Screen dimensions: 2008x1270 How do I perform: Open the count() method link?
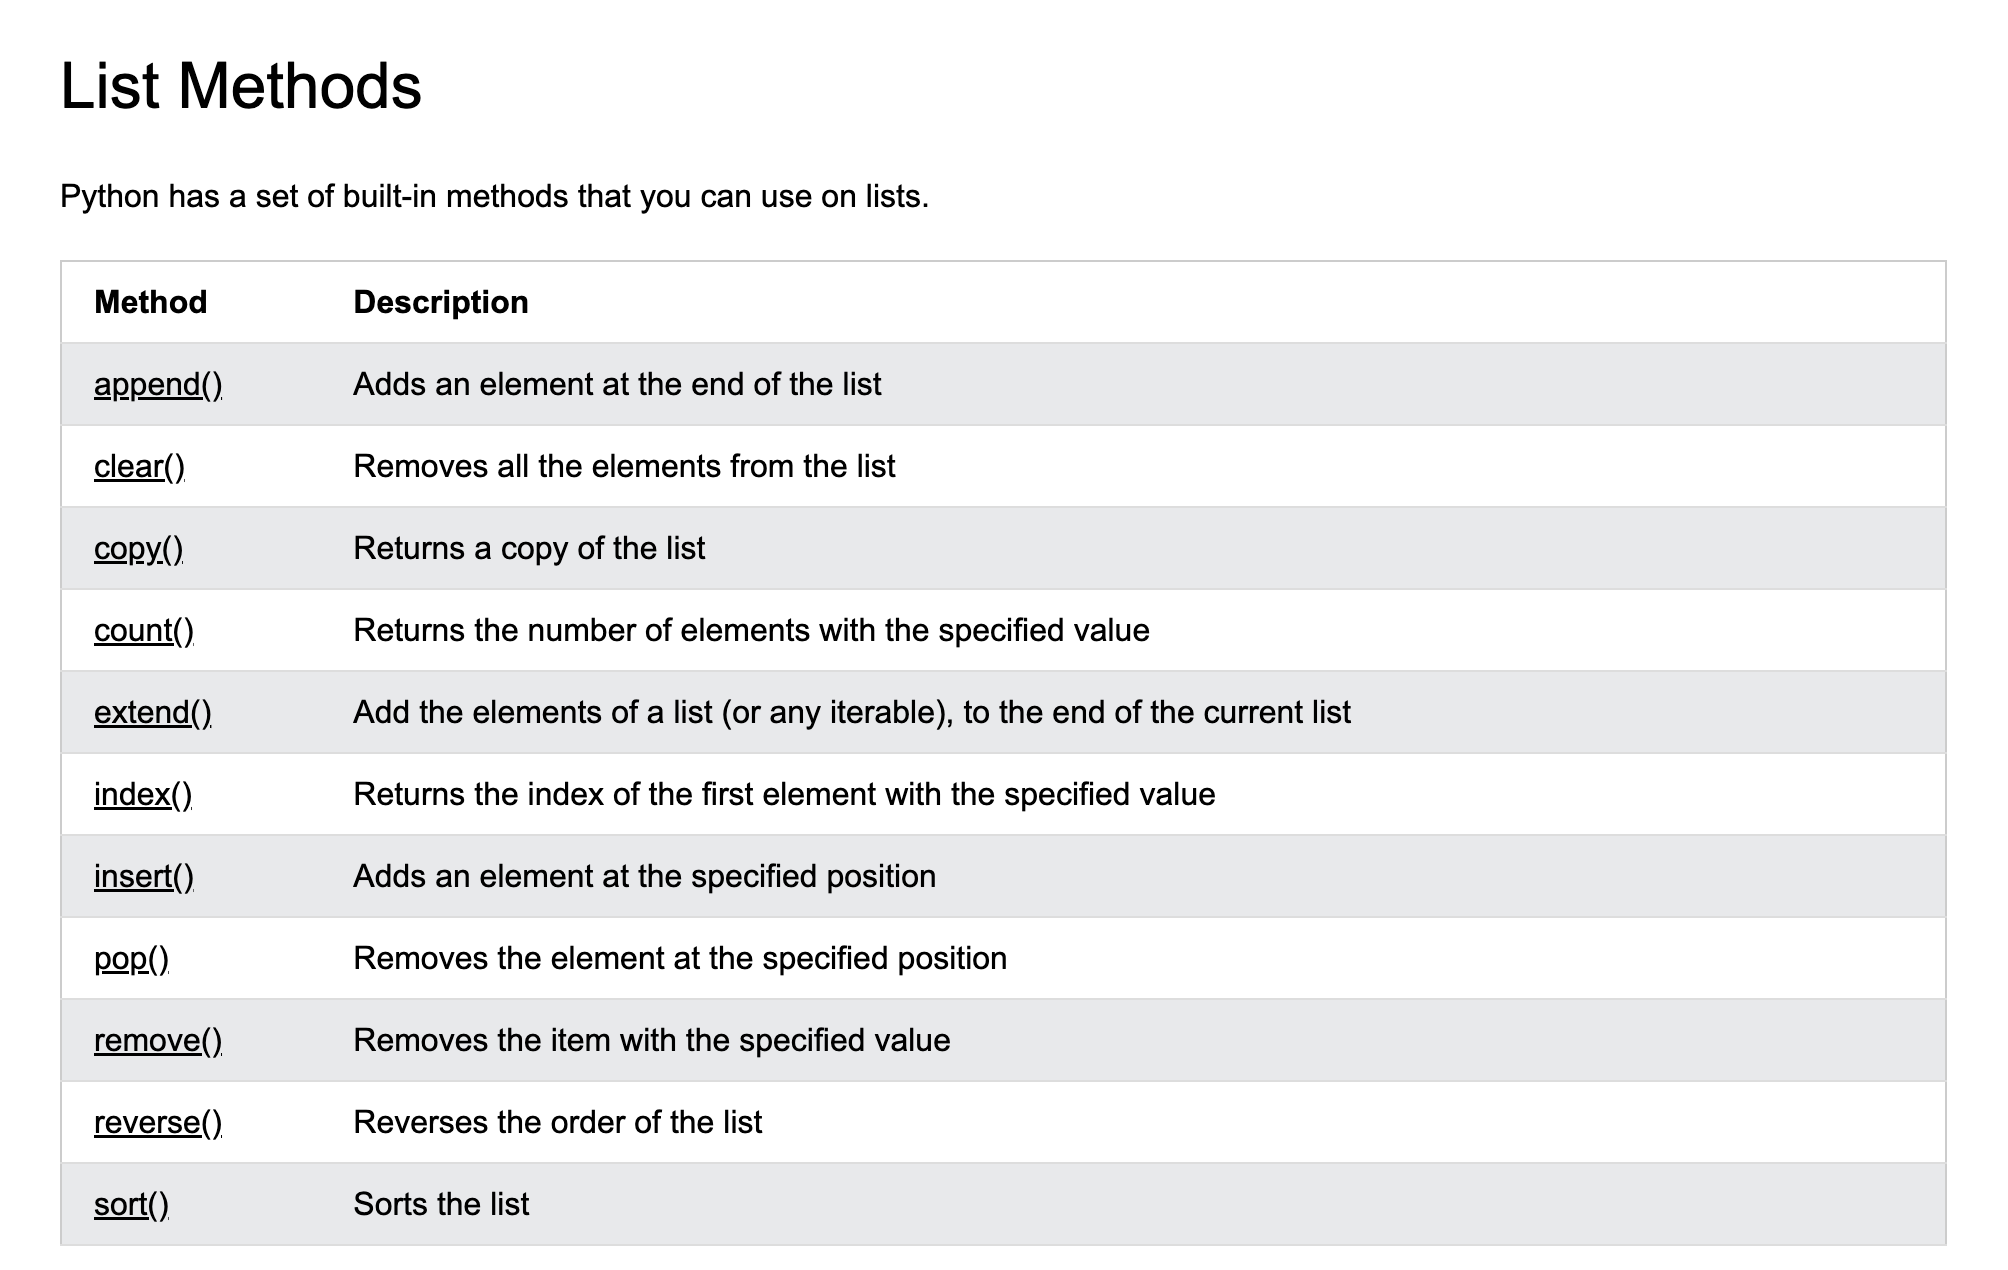coord(144,631)
